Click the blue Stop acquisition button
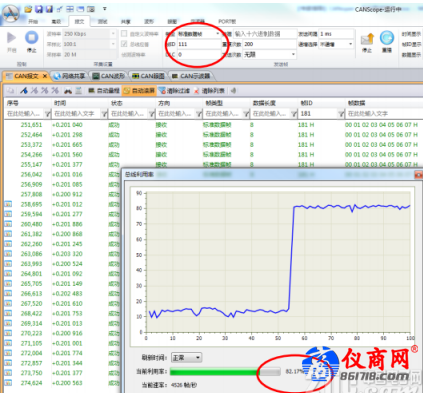This screenshot has height=393, width=423. (31, 38)
